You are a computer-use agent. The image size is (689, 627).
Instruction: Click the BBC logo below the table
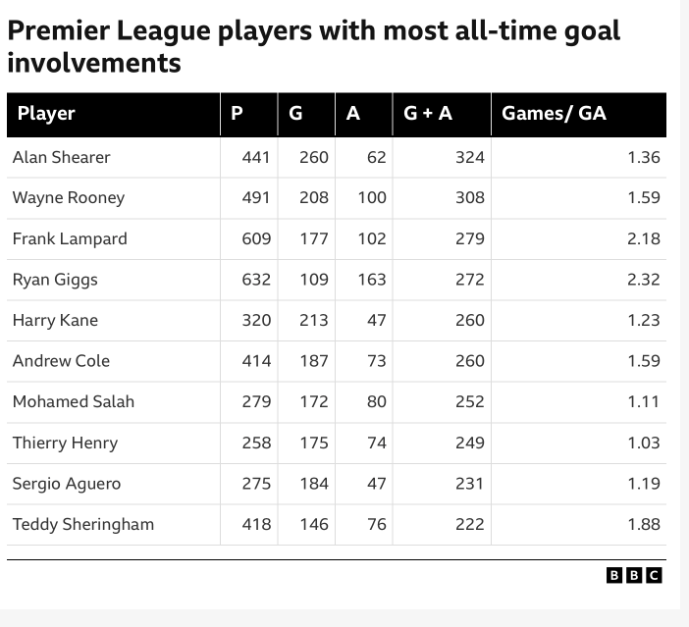[x=634, y=575]
